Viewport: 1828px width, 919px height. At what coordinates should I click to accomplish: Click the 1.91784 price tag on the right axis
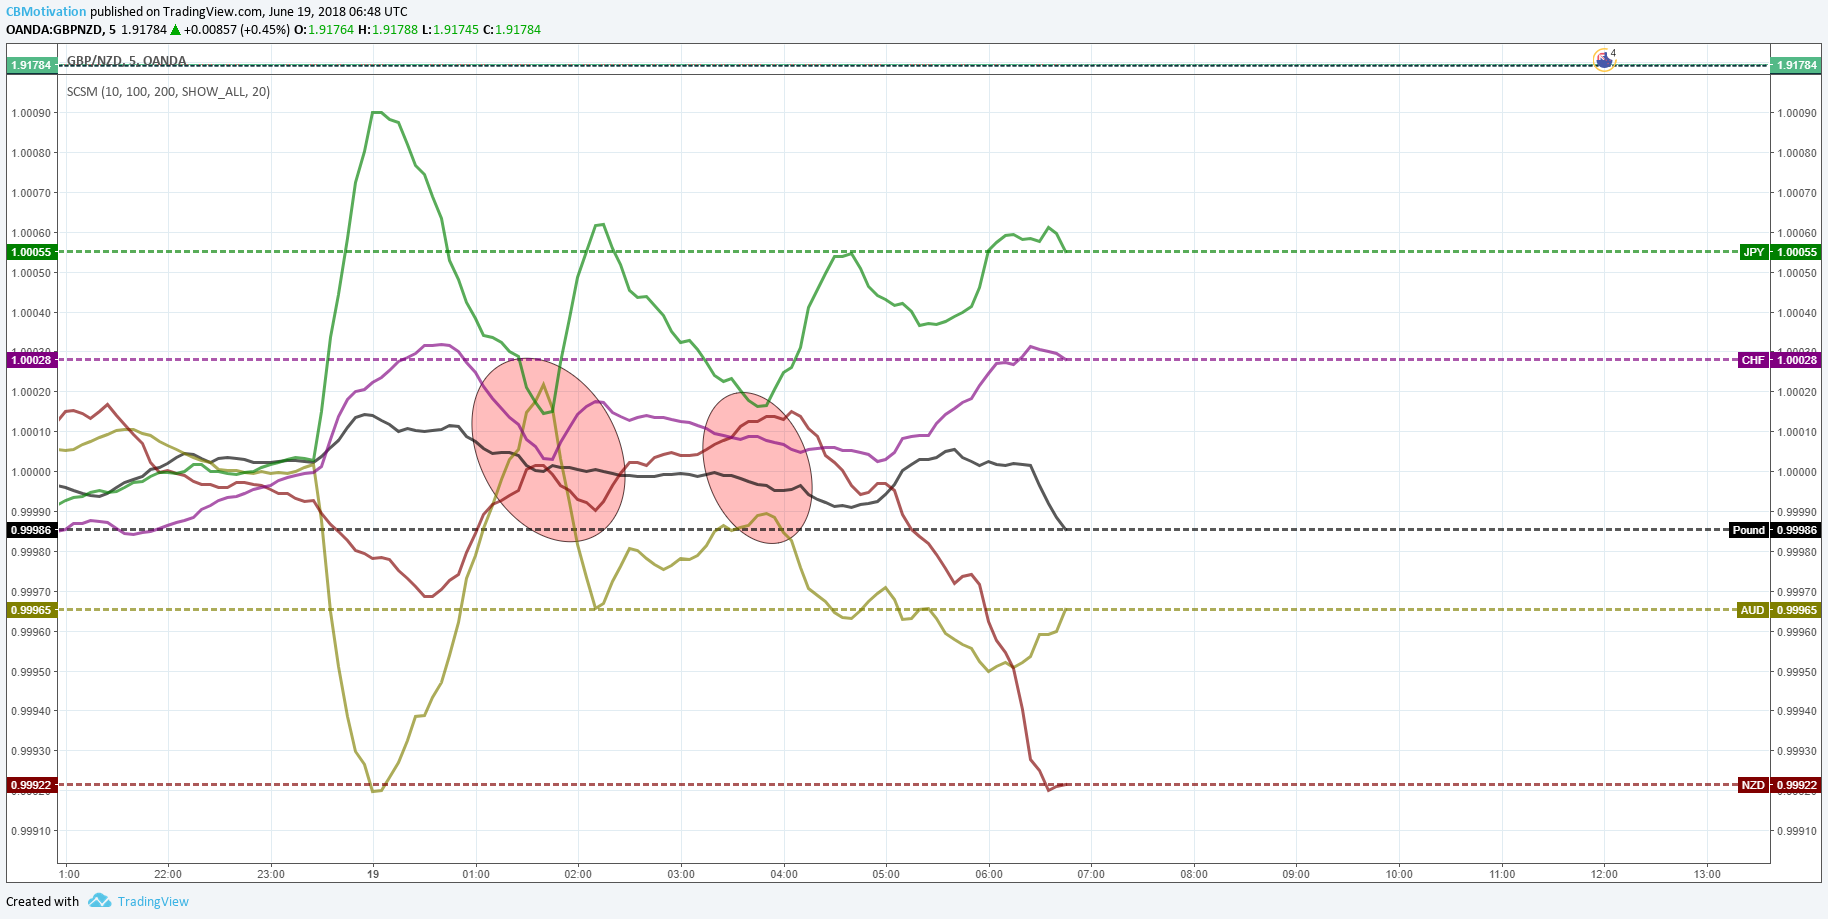coord(1797,65)
